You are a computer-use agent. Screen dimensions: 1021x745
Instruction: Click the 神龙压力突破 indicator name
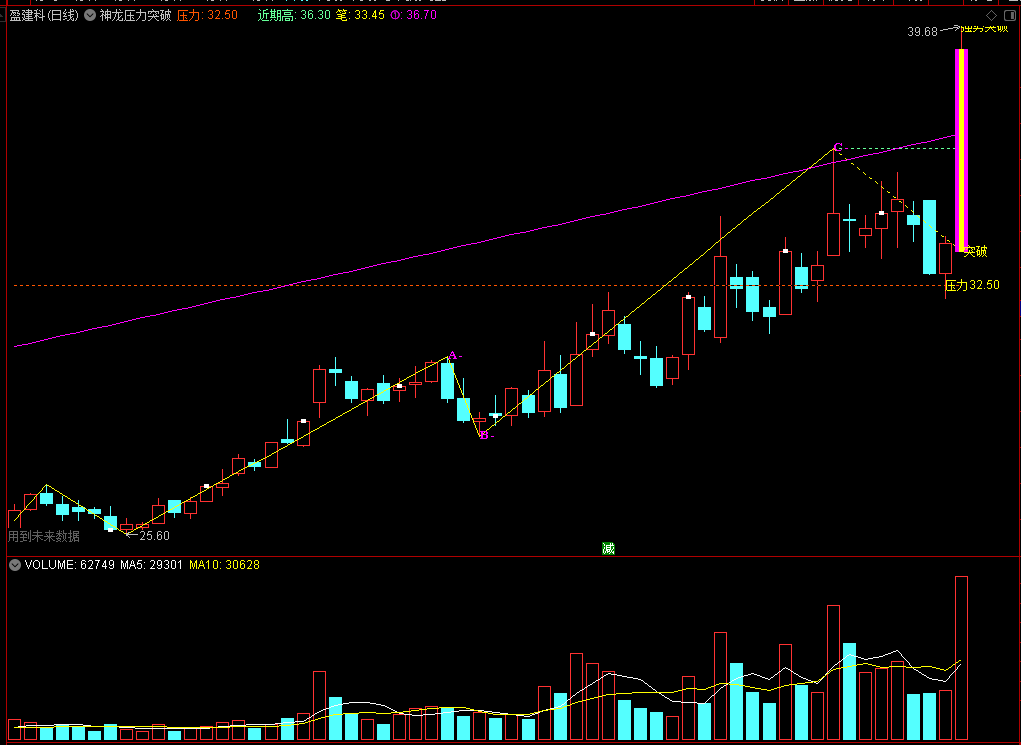pyautogui.click(x=135, y=15)
